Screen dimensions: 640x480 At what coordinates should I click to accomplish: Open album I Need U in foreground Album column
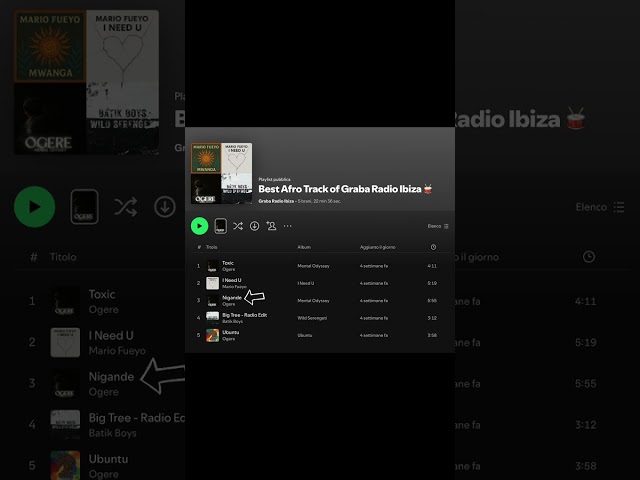click(x=306, y=283)
